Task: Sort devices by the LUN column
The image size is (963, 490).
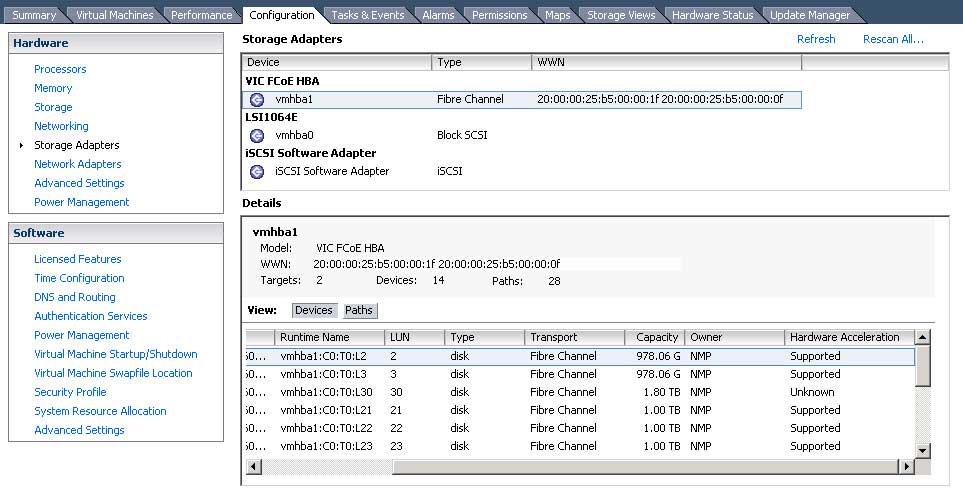Action: pos(415,338)
